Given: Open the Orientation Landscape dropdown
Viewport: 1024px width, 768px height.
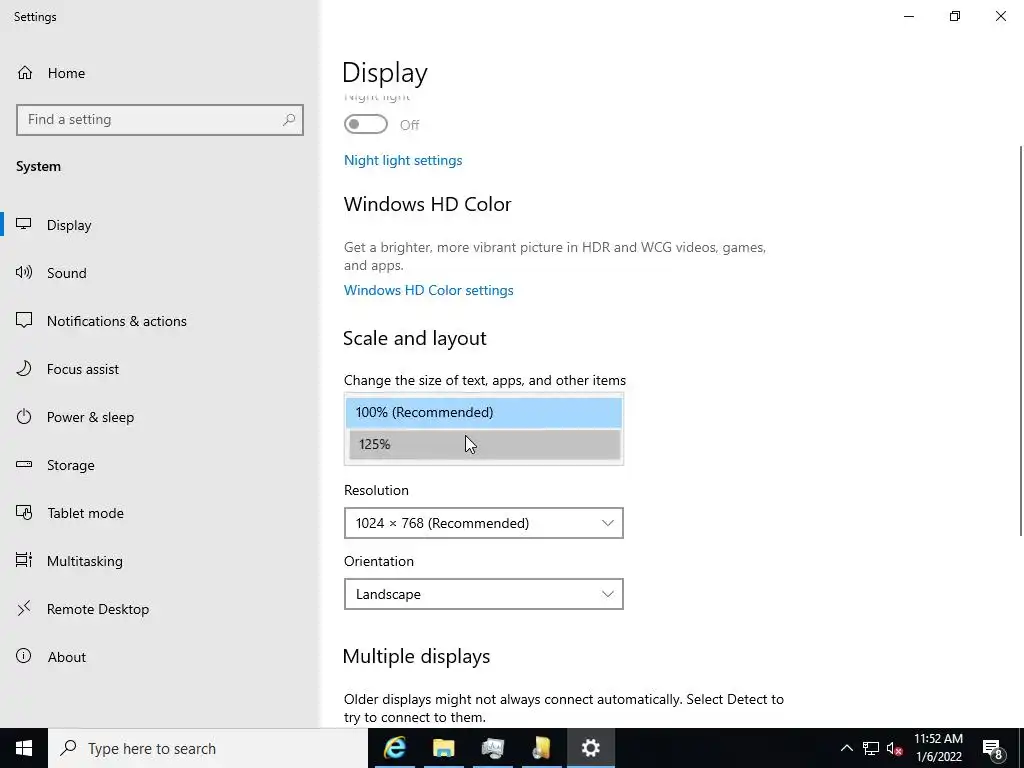Looking at the screenshot, I should coord(483,594).
